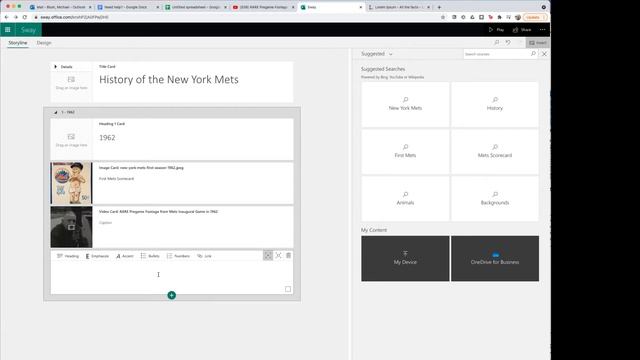Bookmark this page with star icon
640x360 pixels.
click(x=443, y=17)
